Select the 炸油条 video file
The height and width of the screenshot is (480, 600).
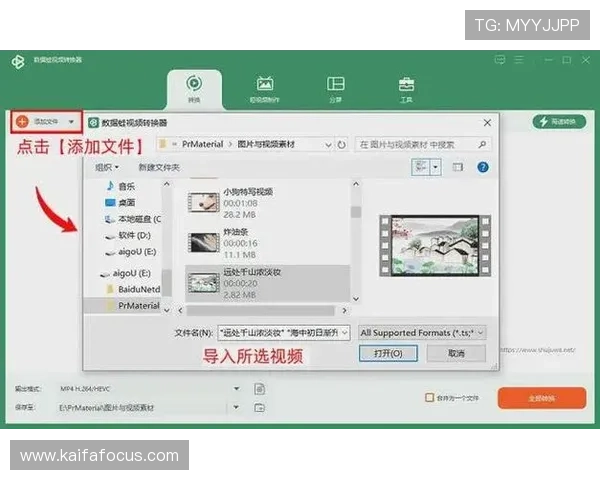(267, 243)
